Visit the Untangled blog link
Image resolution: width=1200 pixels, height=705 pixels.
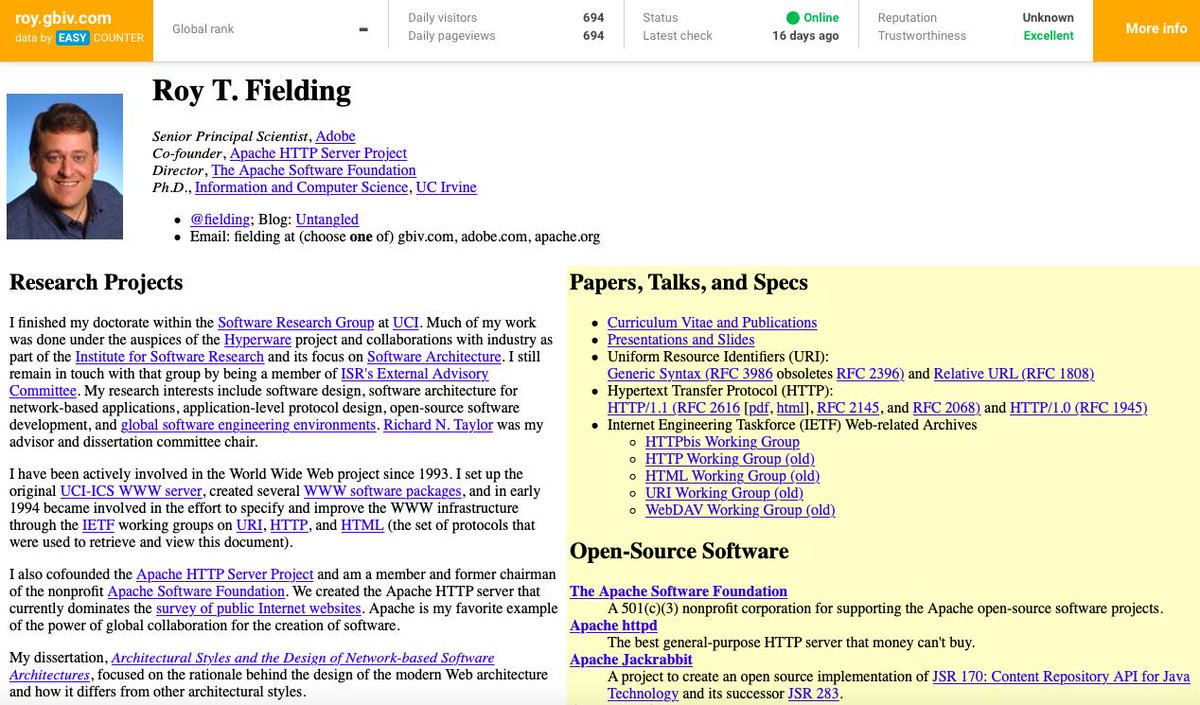coord(327,219)
